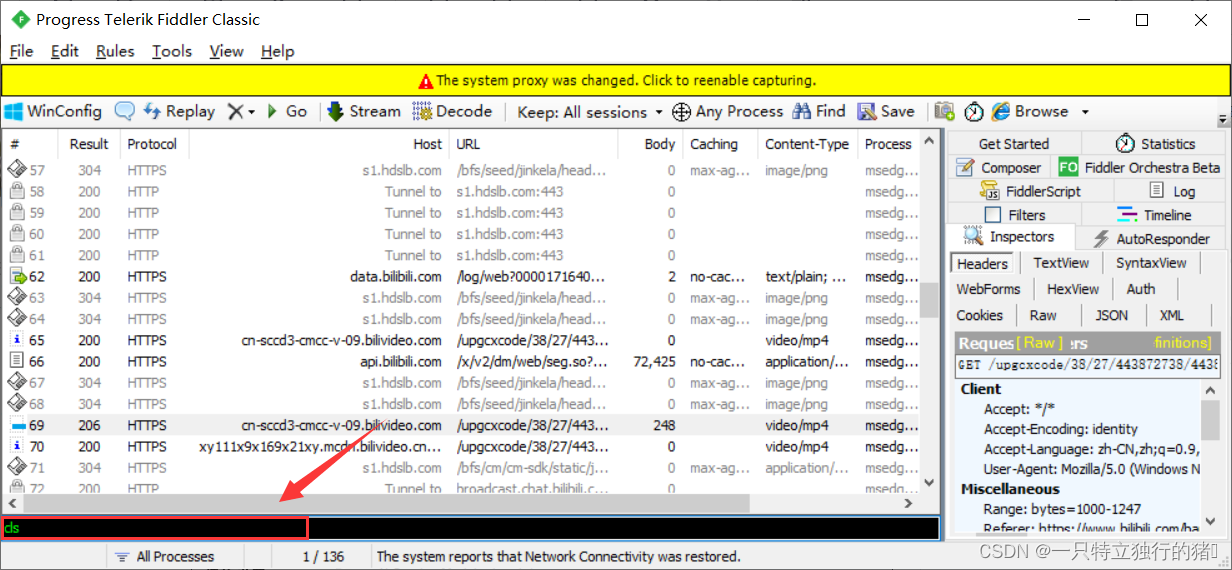The width and height of the screenshot is (1232, 570).
Task: Open the Tools menu
Action: 172,51
